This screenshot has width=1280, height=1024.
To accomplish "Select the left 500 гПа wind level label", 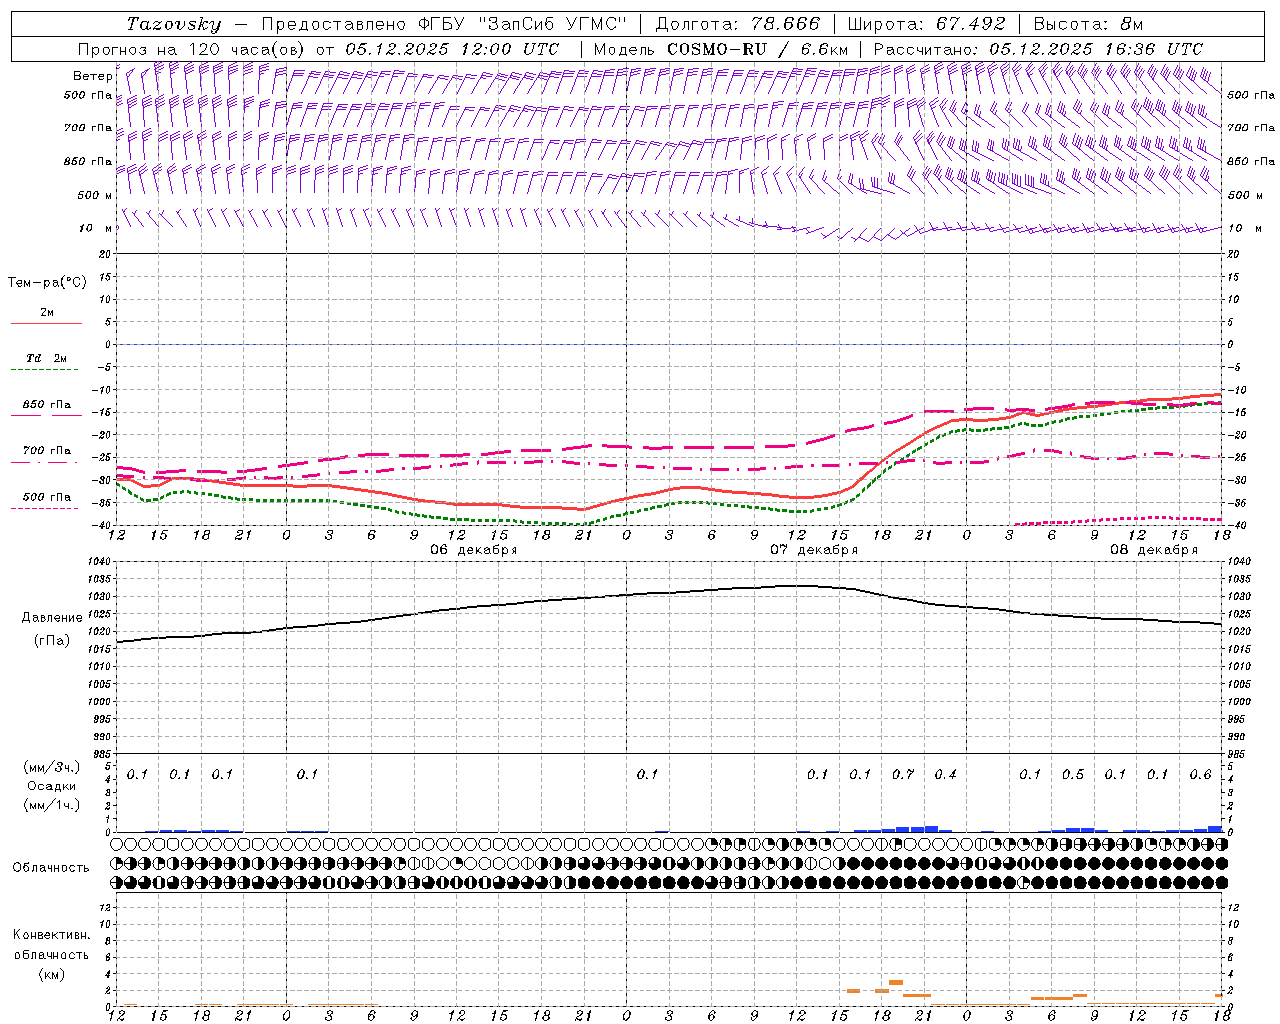I will pos(87,95).
